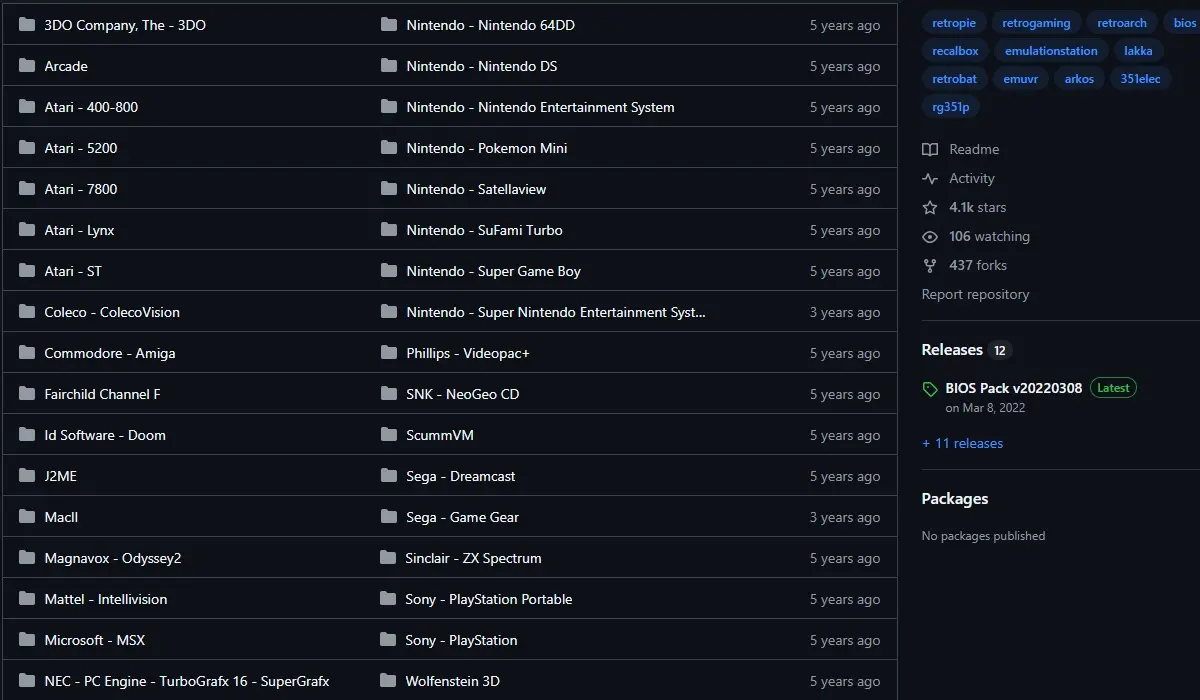Click the eye icon beside 106 watching
1200x700 pixels.
(x=930, y=236)
